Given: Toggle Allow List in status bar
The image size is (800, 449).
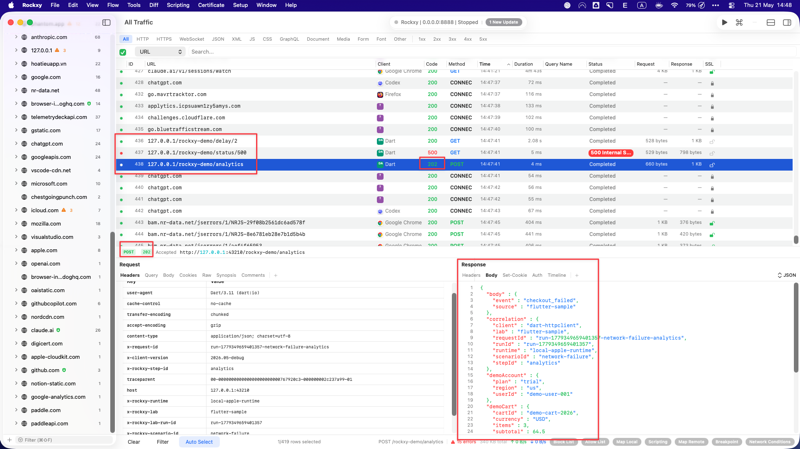Looking at the screenshot, I should point(595,442).
